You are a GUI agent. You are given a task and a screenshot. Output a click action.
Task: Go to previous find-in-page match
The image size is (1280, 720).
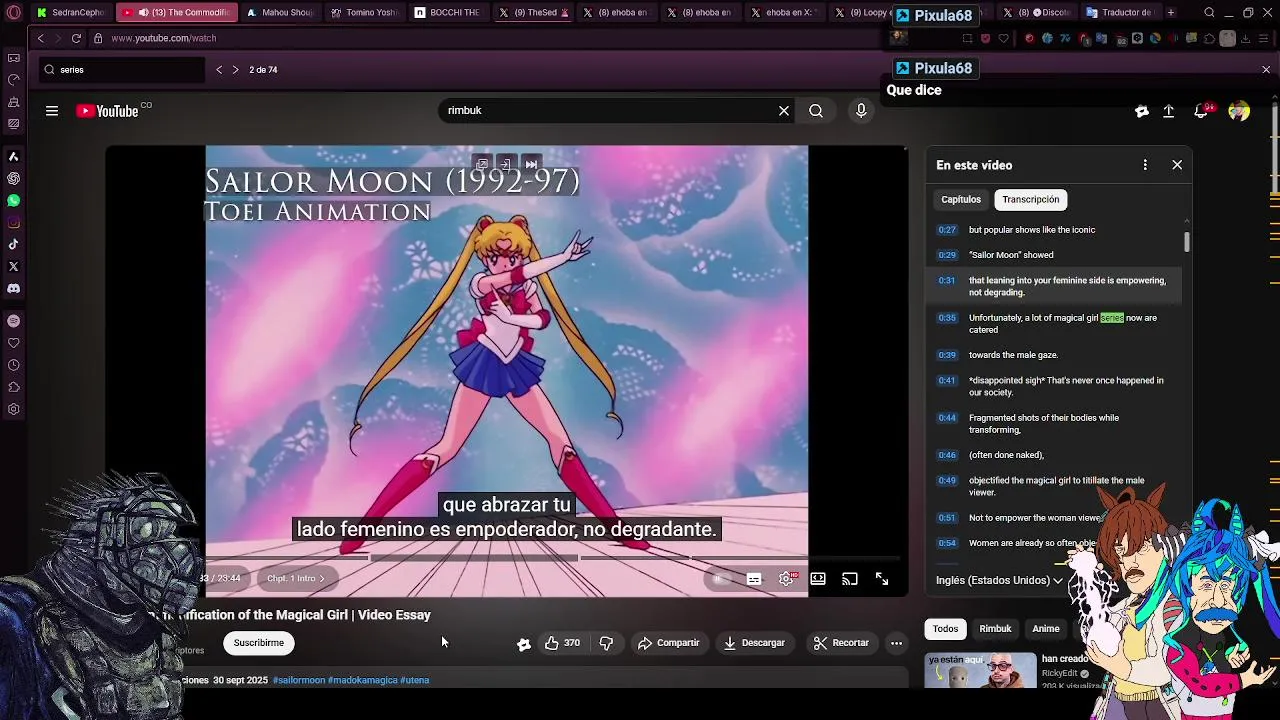click(219, 70)
